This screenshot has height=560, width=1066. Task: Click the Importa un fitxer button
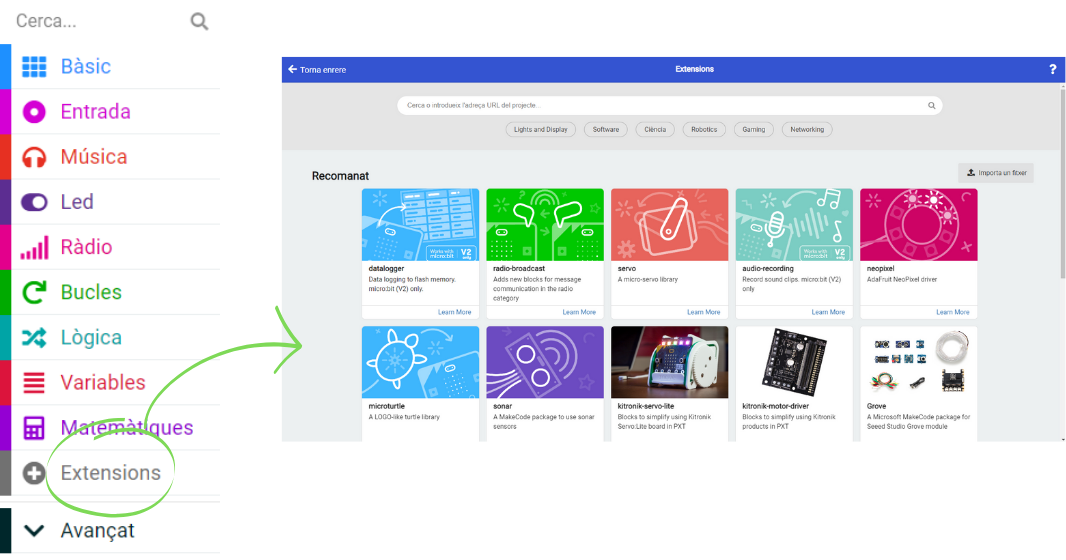(x=995, y=173)
